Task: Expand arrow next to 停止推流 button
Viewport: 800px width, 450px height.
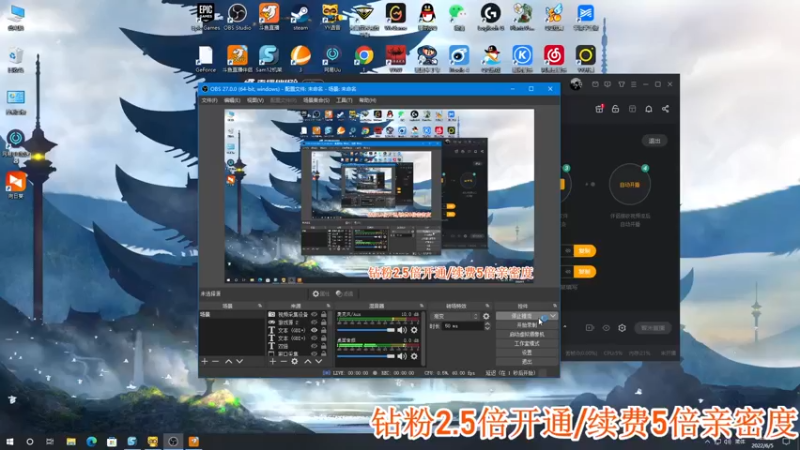Action: pos(553,316)
